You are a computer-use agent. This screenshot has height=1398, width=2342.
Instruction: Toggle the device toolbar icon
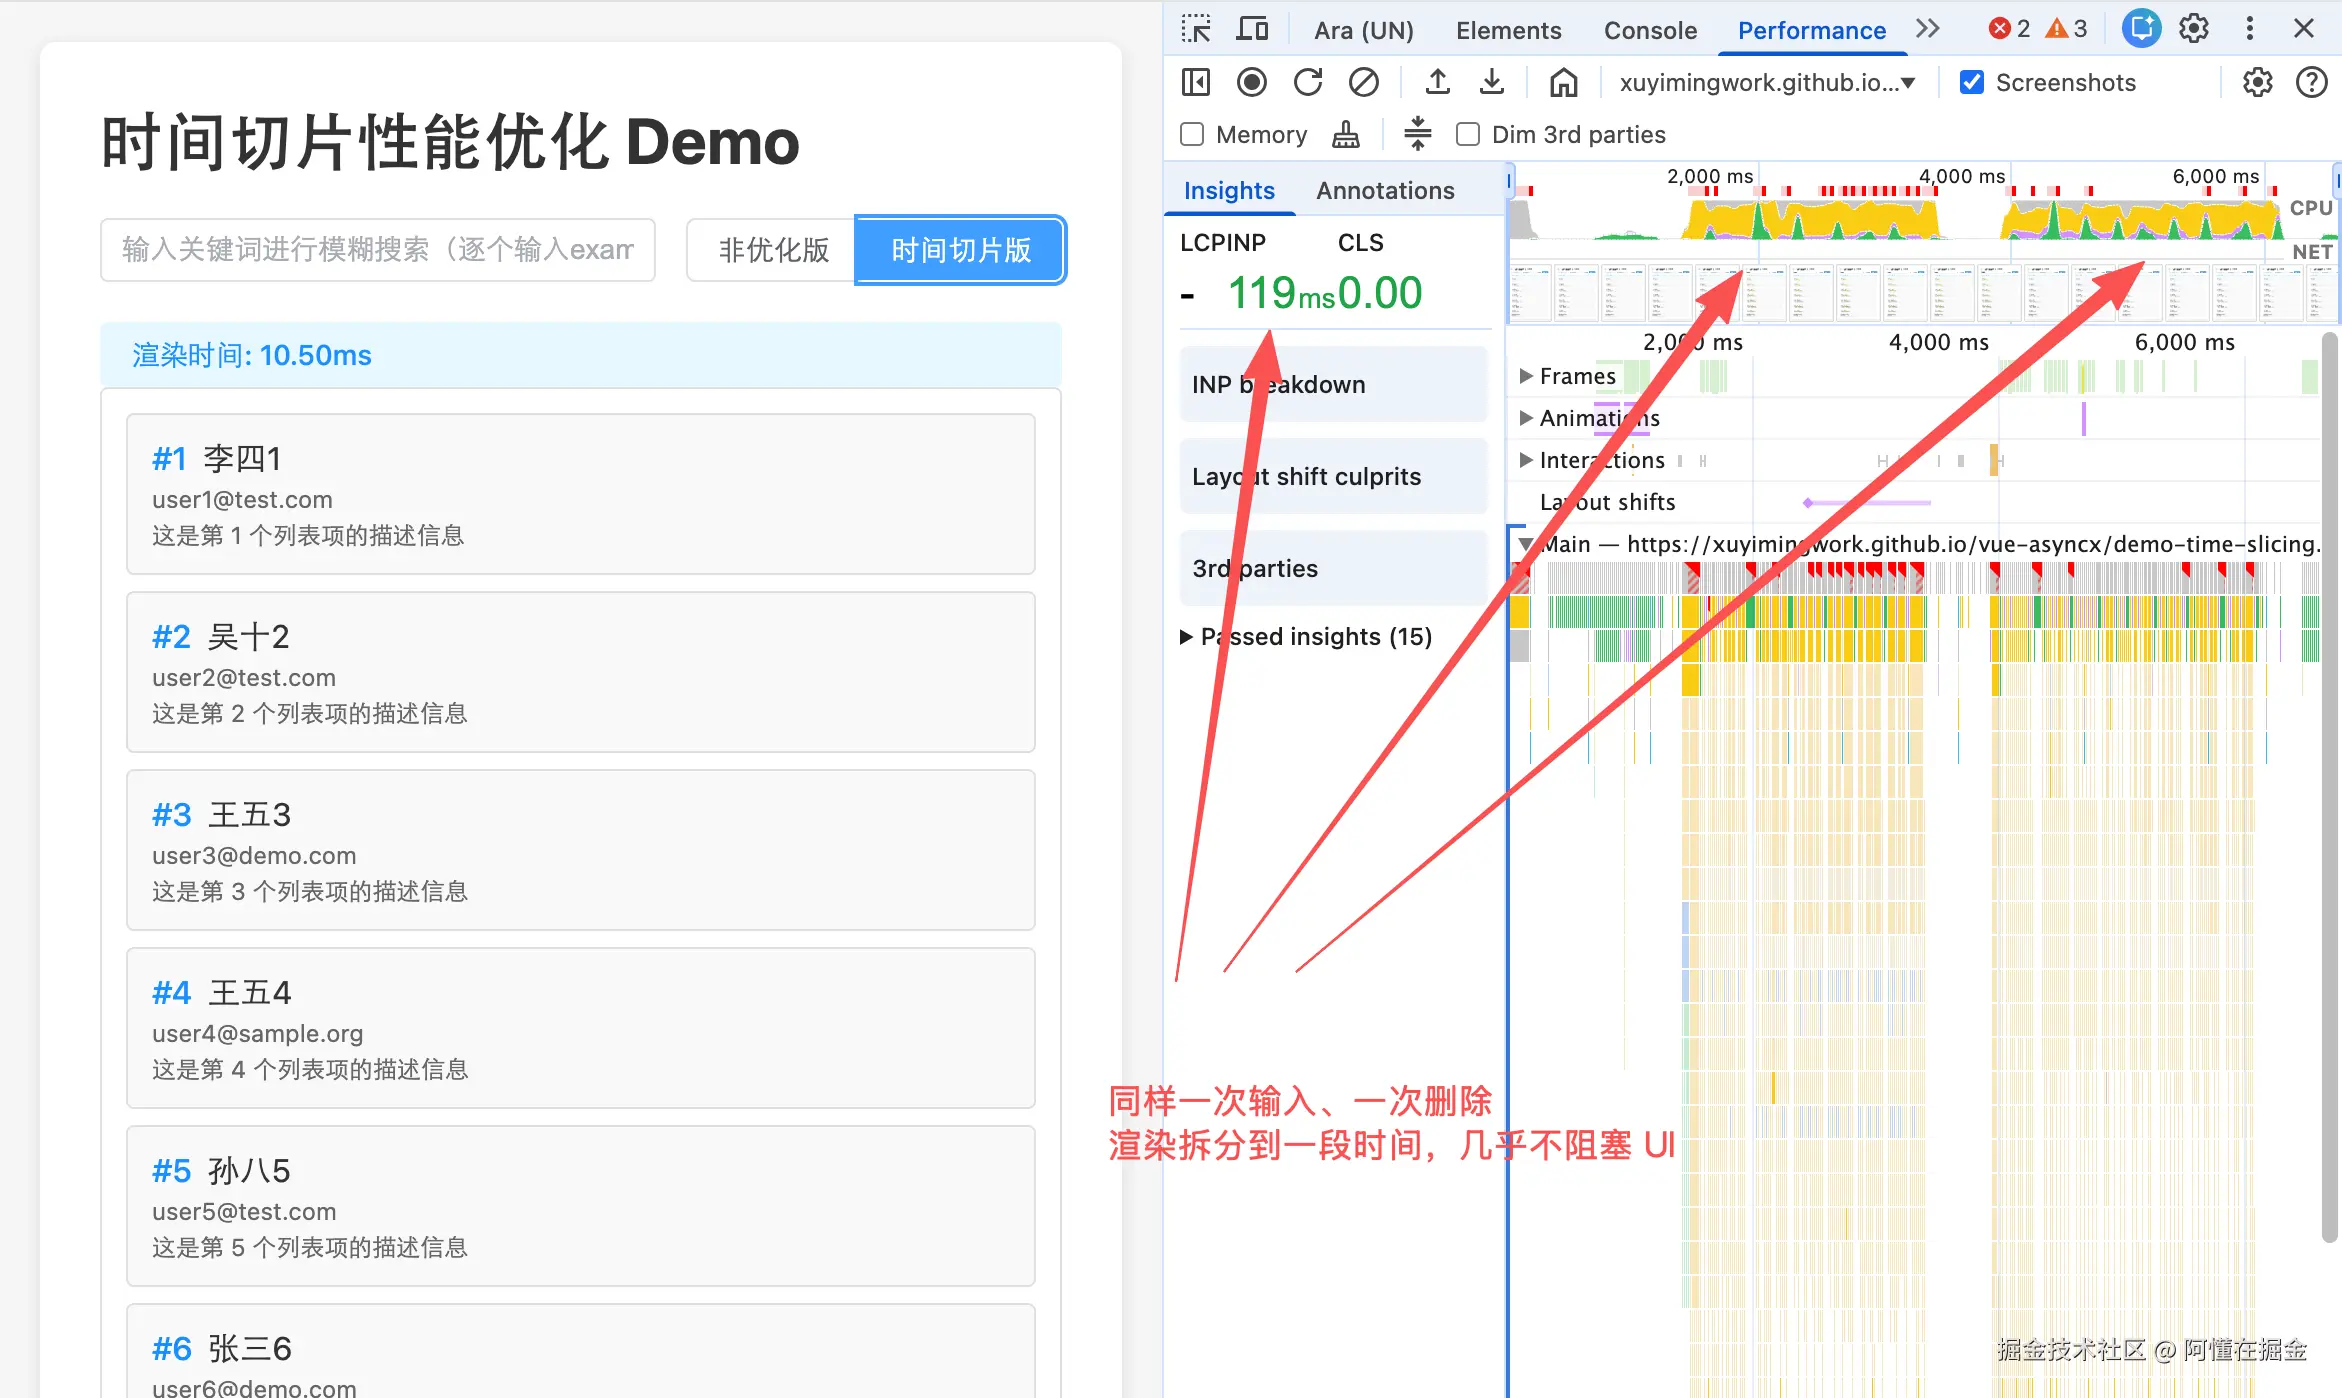(x=1252, y=29)
